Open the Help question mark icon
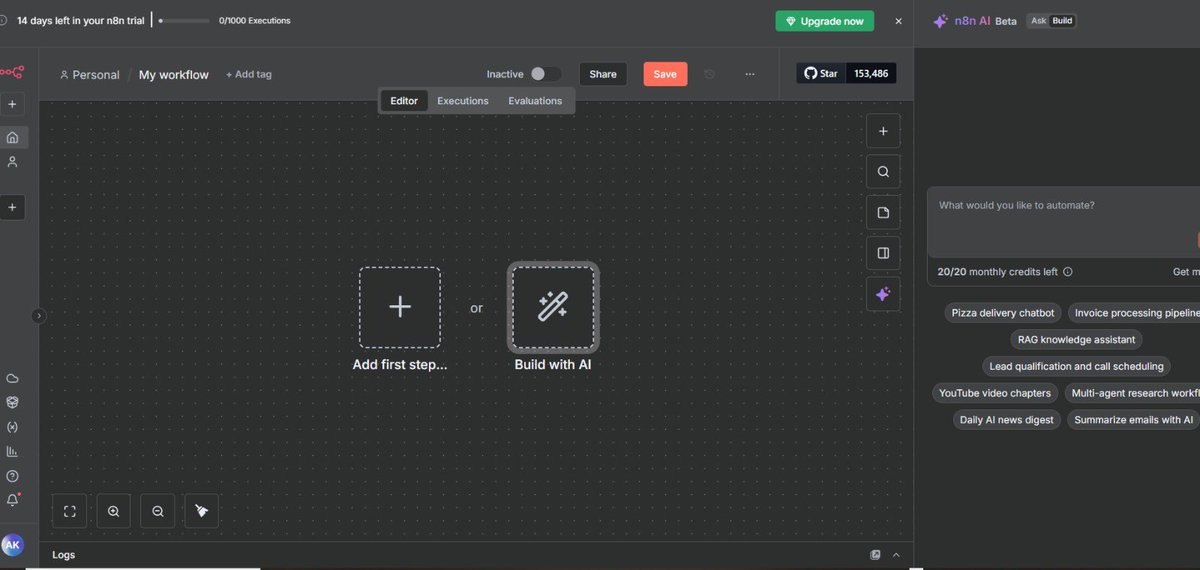 12,476
